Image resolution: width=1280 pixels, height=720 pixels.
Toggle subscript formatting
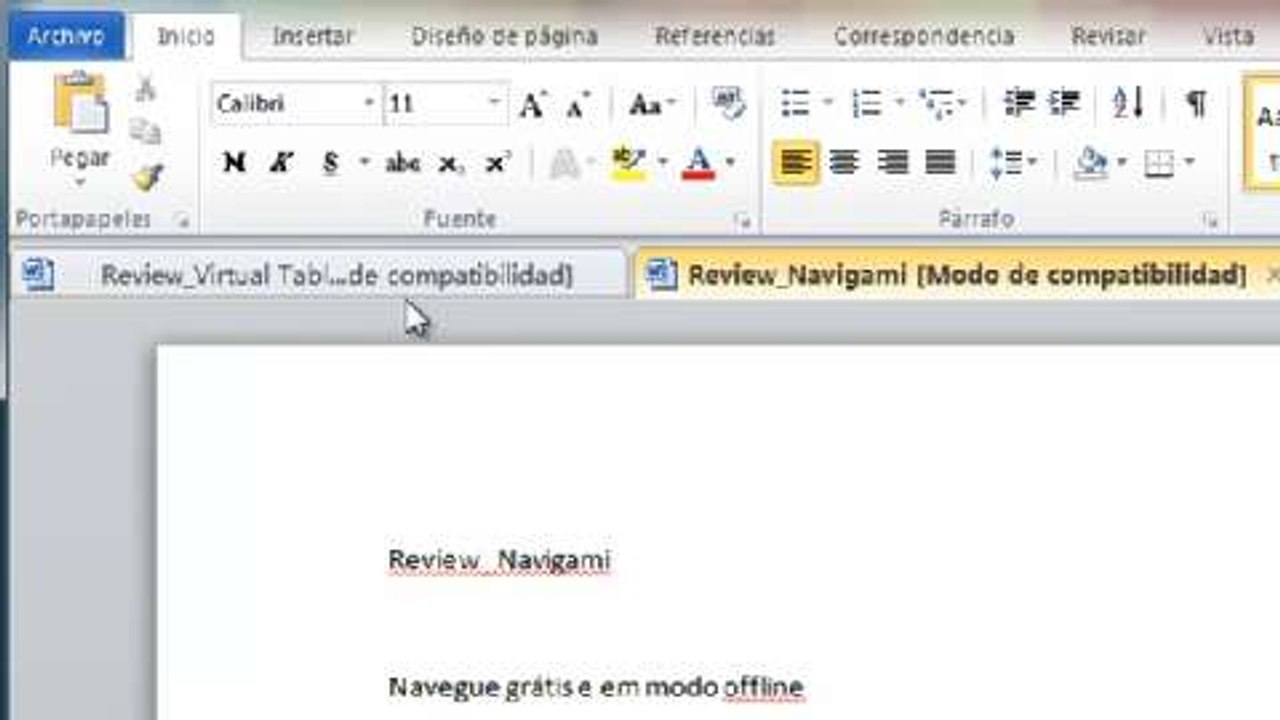tap(452, 164)
